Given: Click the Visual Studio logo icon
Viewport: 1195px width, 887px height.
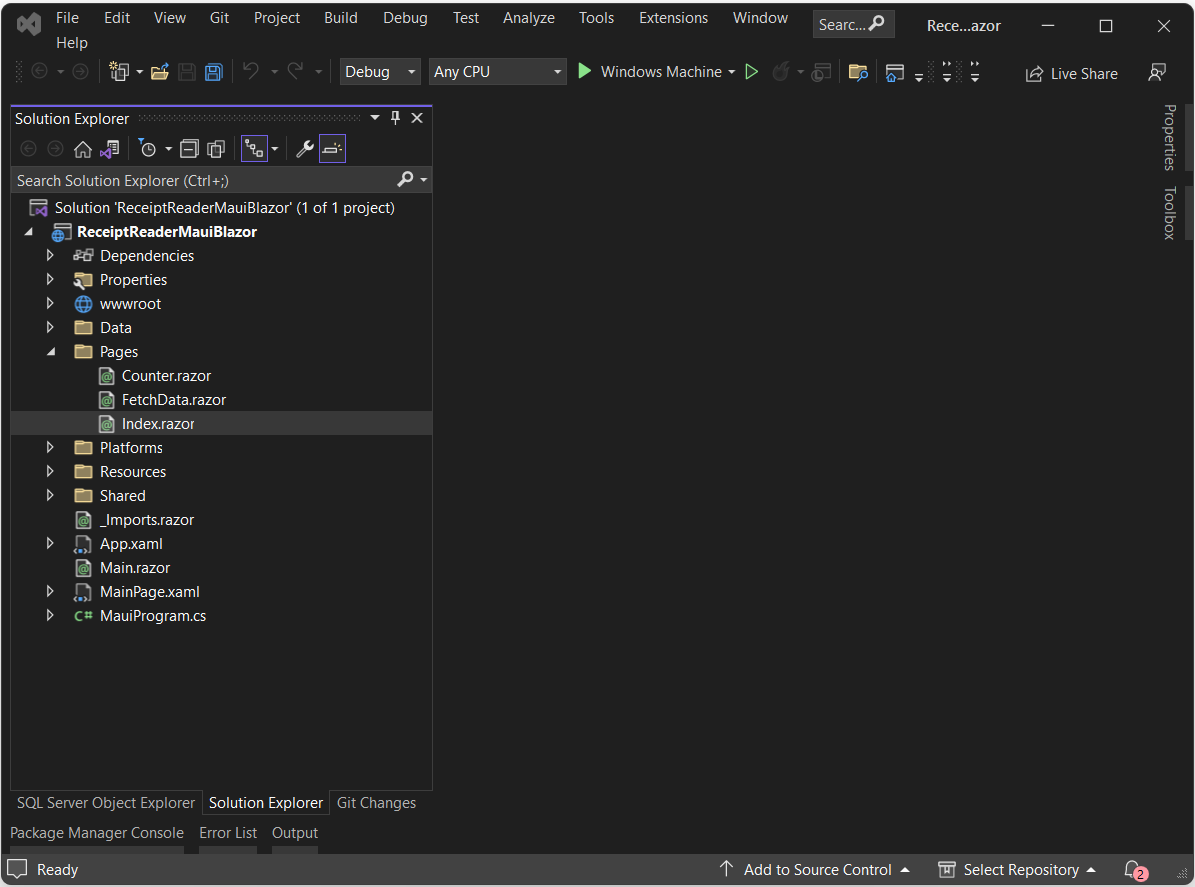Looking at the screenshot, I should click(29, 24).
